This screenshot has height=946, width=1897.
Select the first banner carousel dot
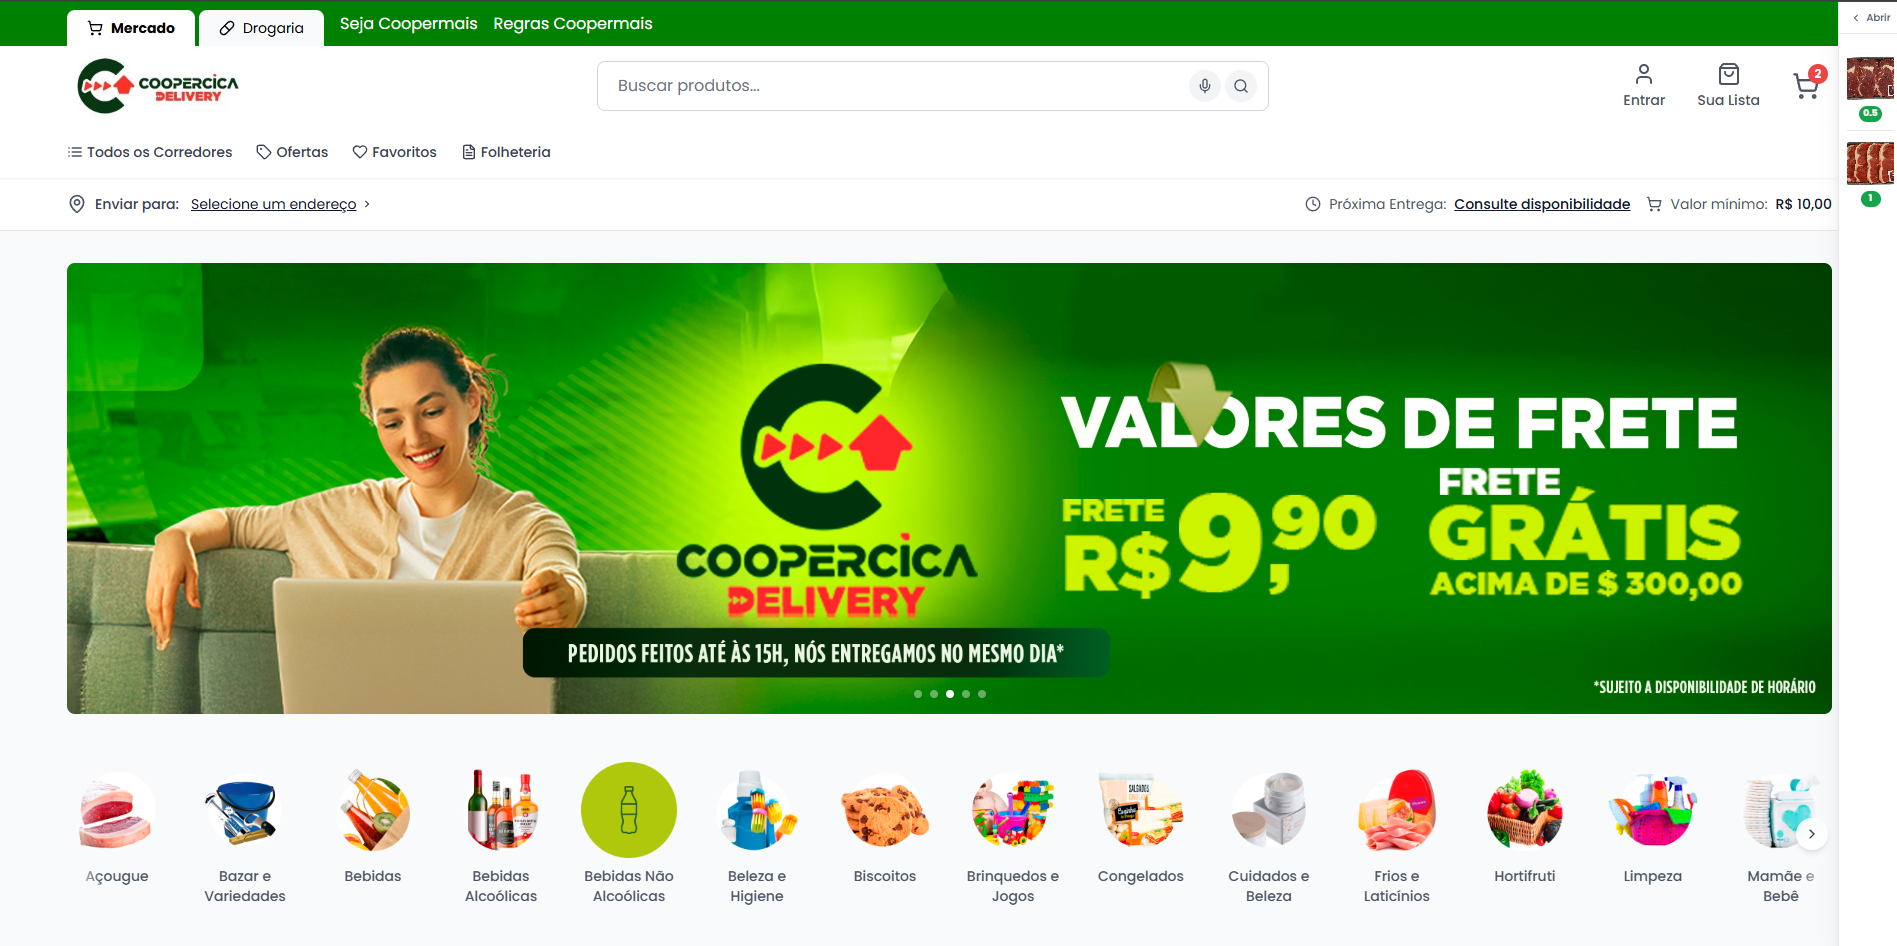pos(918,694)
